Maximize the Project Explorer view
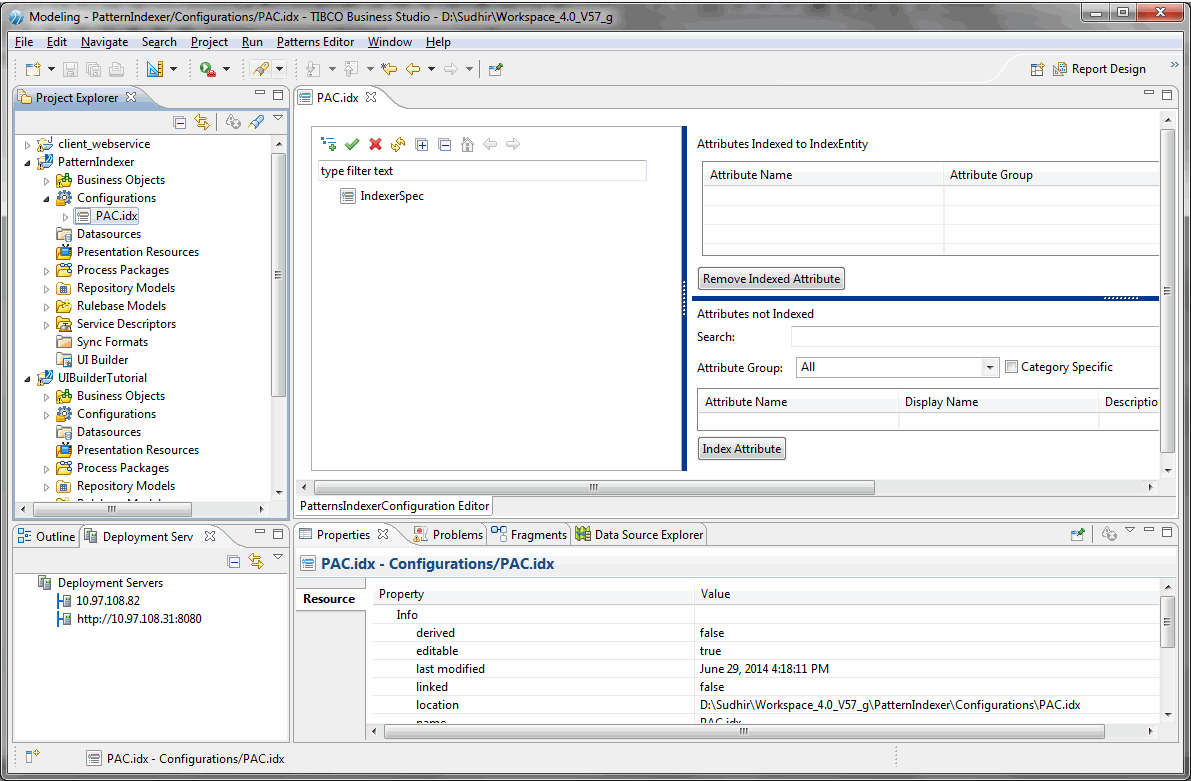Image resolution: width=1191 pixels, height=781 pixels. (x=278, y=95)
